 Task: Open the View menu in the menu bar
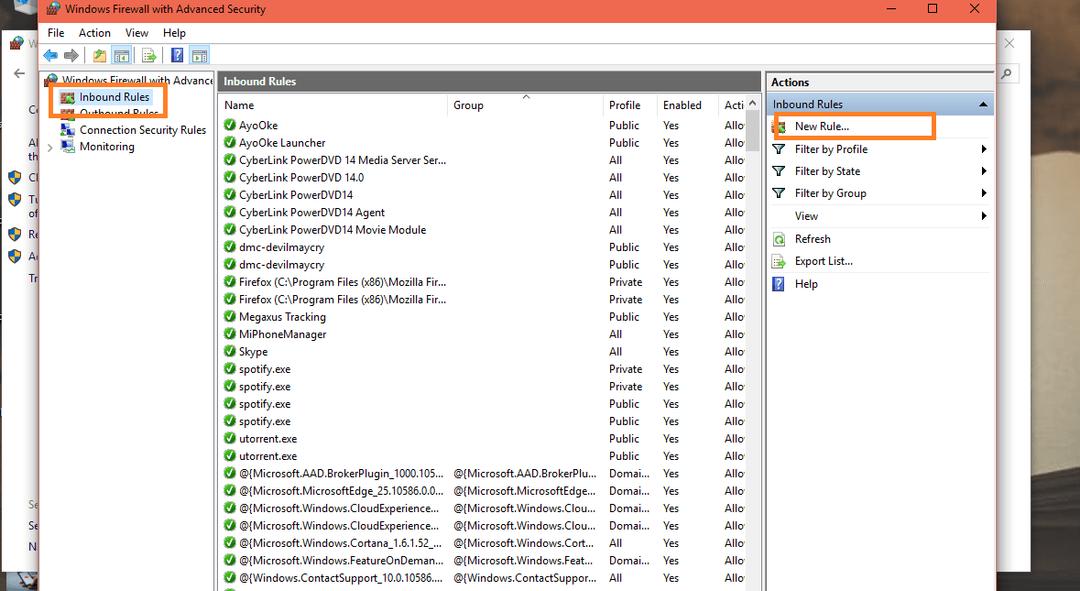136,33
